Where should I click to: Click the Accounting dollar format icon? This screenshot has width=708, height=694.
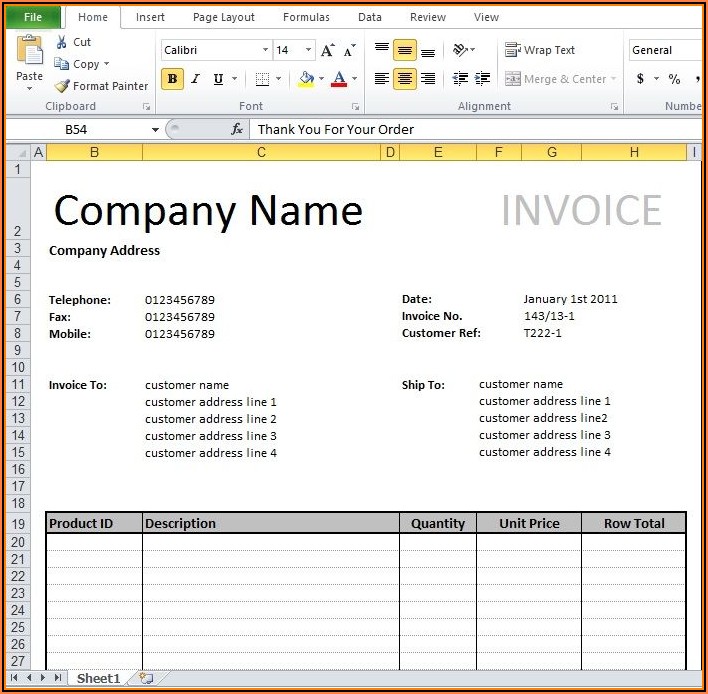pyautogui.click(x=641, y=79)
